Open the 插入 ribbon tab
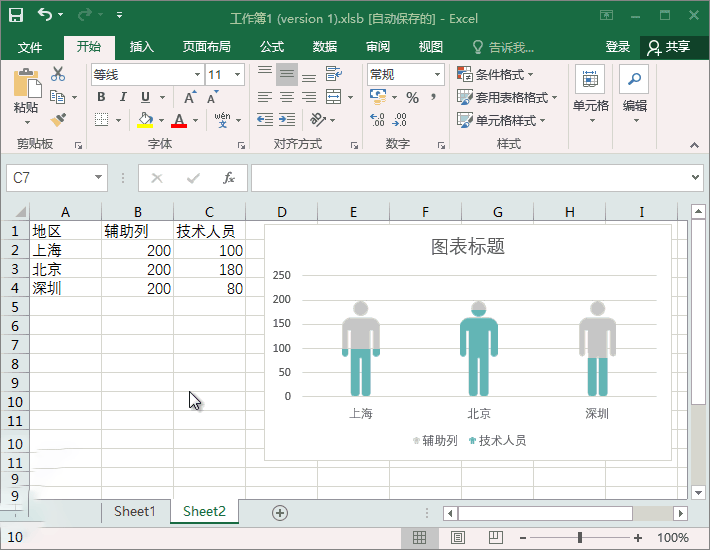The width and height of the screenshot is (710, 550). point(142,47)
